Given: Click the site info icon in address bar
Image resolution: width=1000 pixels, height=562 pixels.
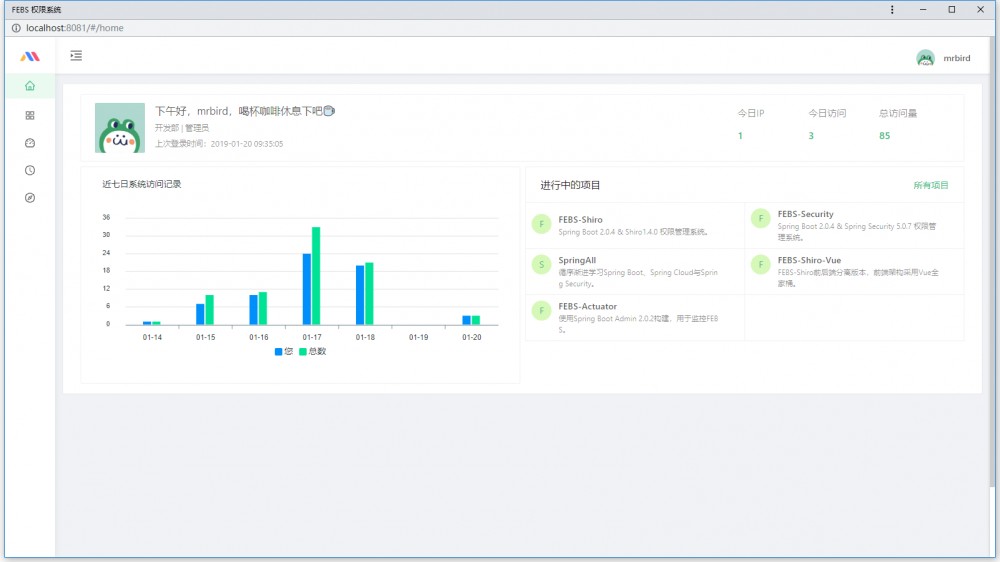Looking at the screenshot, I should coord(16,28).
